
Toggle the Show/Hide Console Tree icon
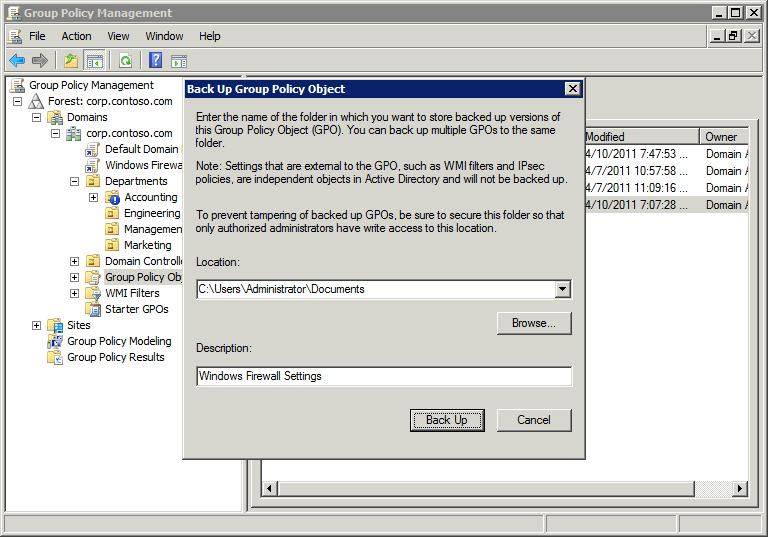coord(95,61)
